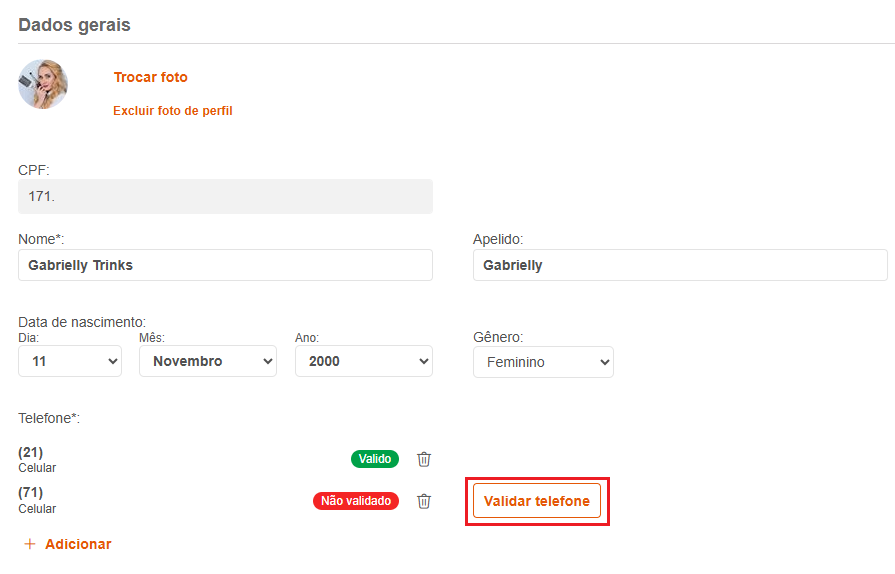Open the Mês dropdown showing Novembro

point(208,361)
